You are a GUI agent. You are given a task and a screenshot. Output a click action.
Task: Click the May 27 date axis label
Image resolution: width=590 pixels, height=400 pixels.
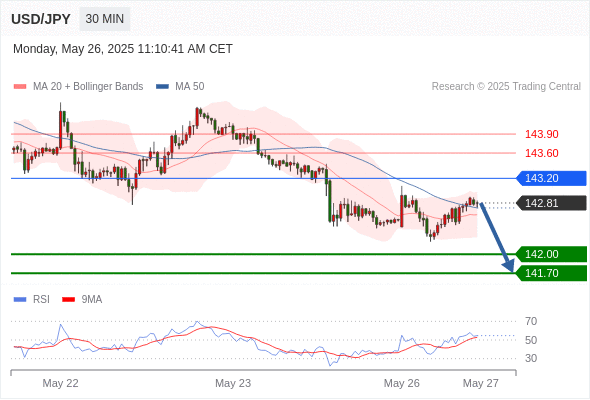[x=481, y=383]
